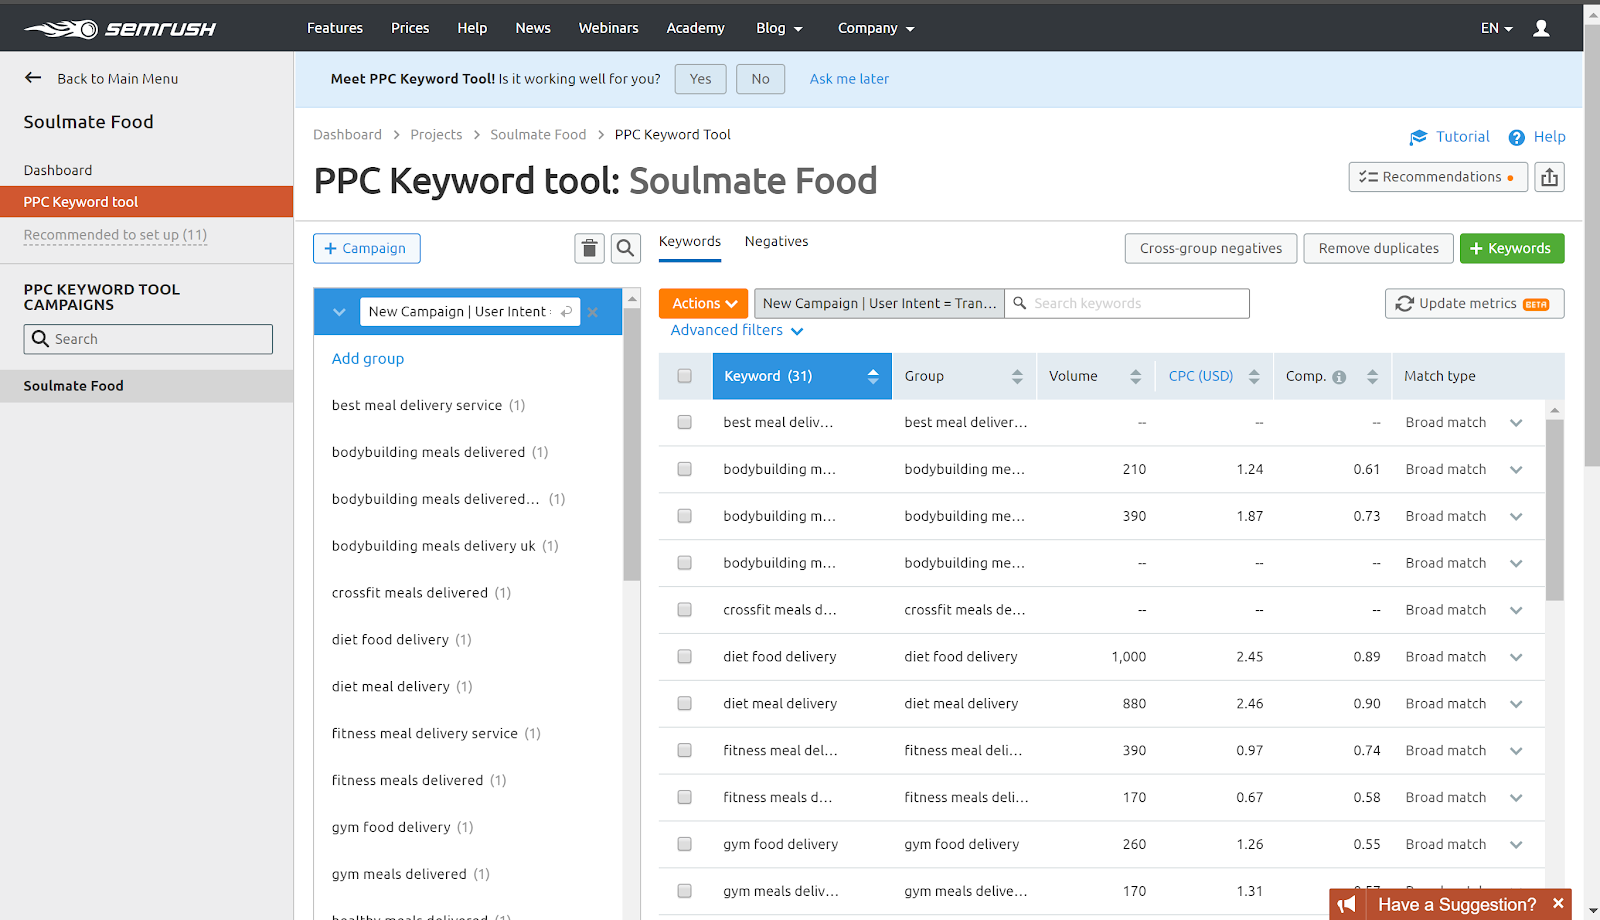Open match type dropdown for best meal delivery
Viewport: 1600px width, 920px height.
(1516, 422)
